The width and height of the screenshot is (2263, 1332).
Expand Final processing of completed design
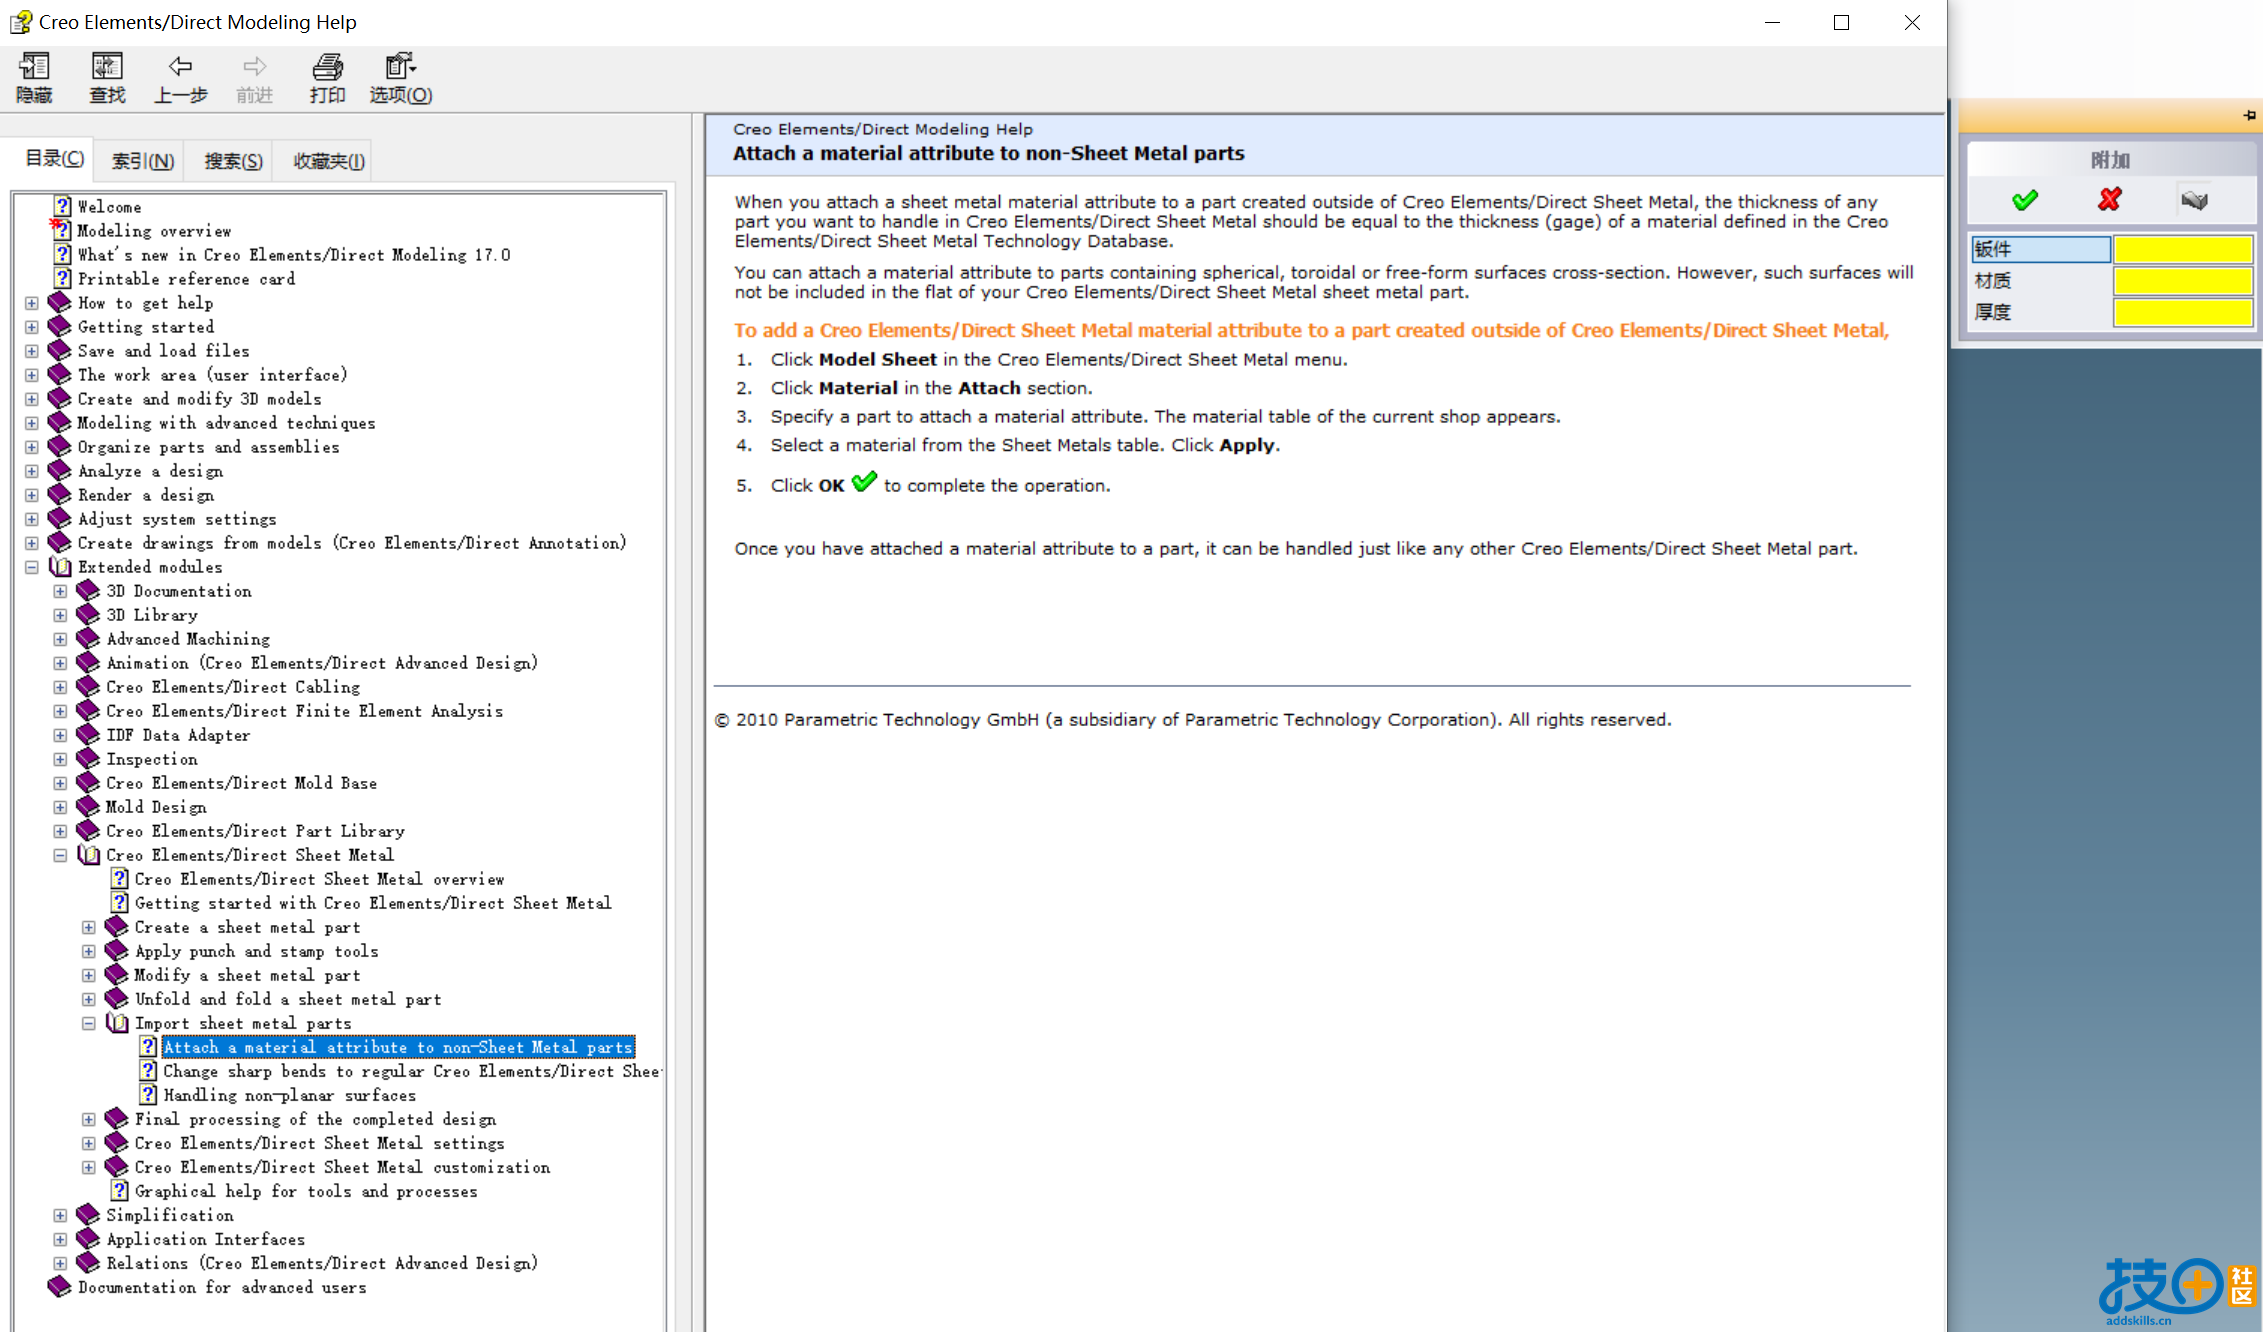(x=89, y=1119)
